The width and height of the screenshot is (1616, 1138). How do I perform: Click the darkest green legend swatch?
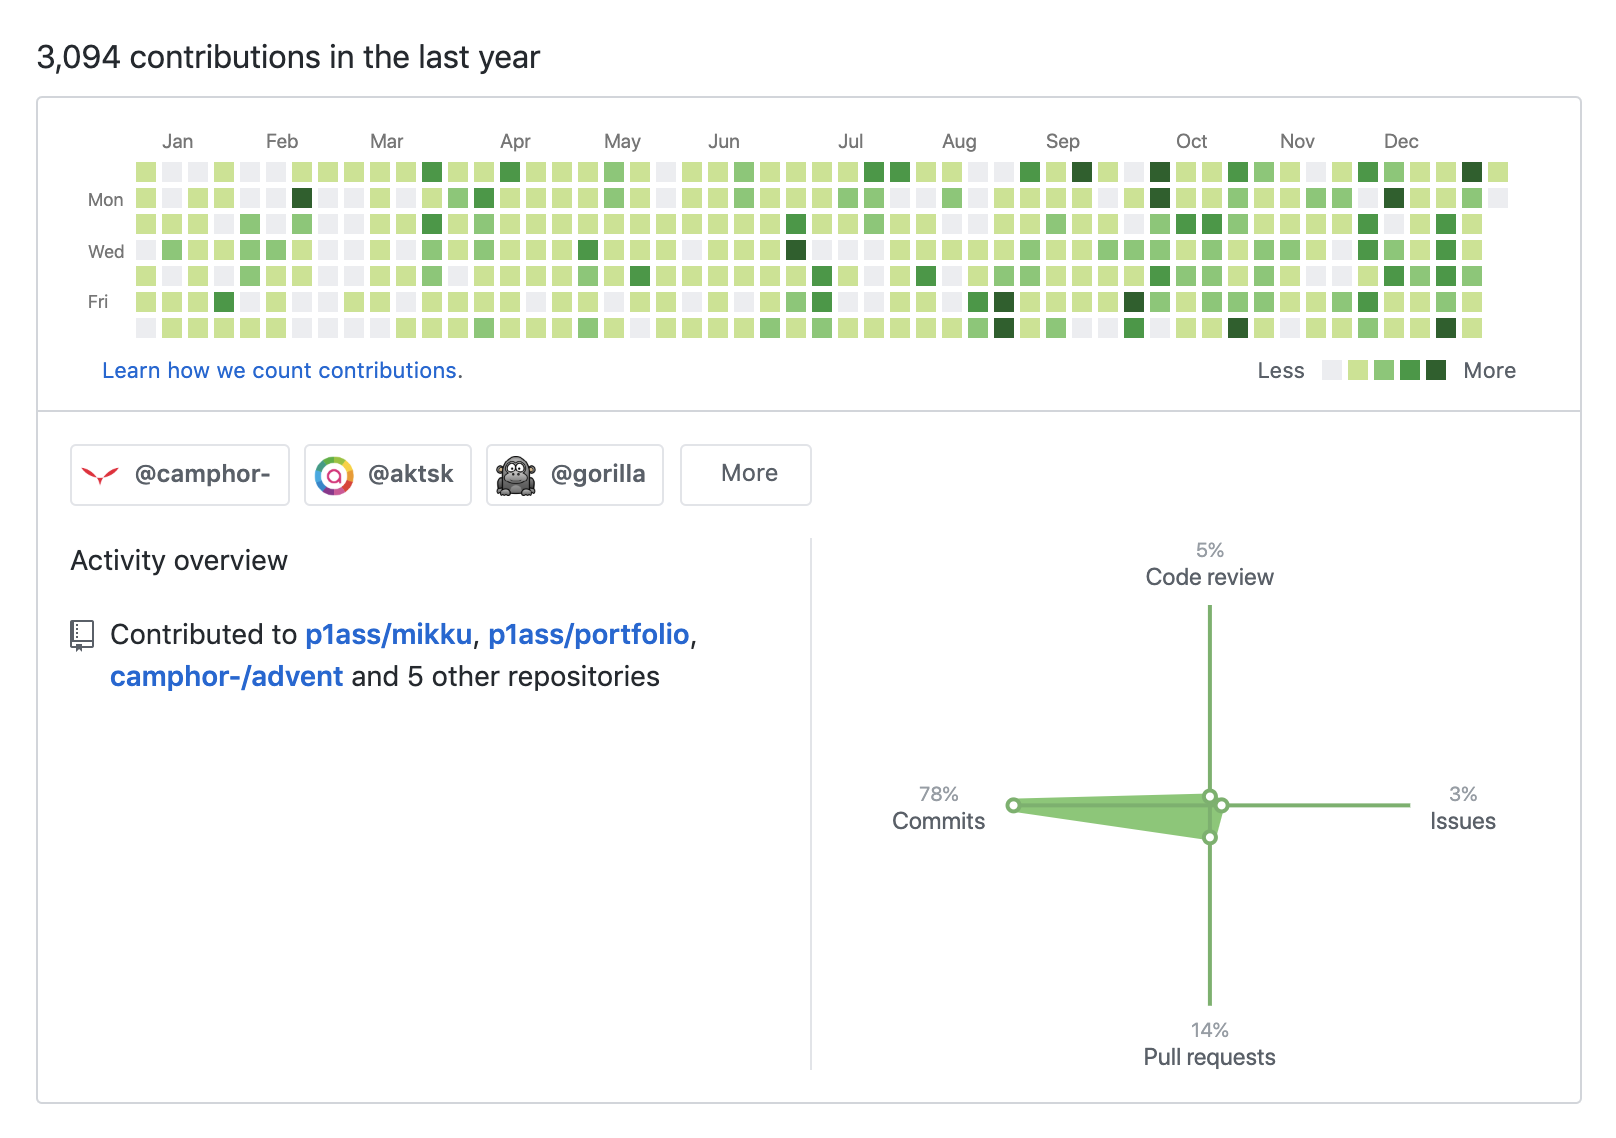pyautogui.click(x=1436, y=371)
